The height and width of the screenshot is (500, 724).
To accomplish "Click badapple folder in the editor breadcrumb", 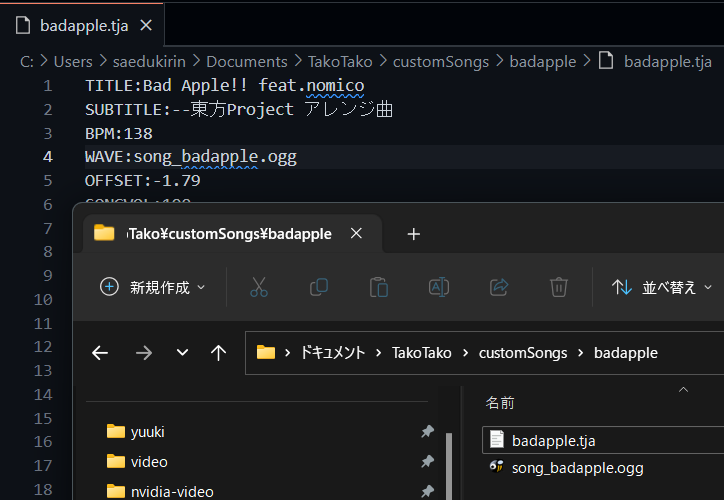I will pos(543,61).
